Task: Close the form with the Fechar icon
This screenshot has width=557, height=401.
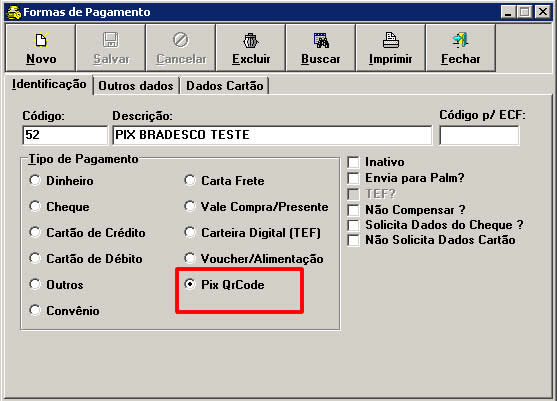Action: click(x=460, y=40)
